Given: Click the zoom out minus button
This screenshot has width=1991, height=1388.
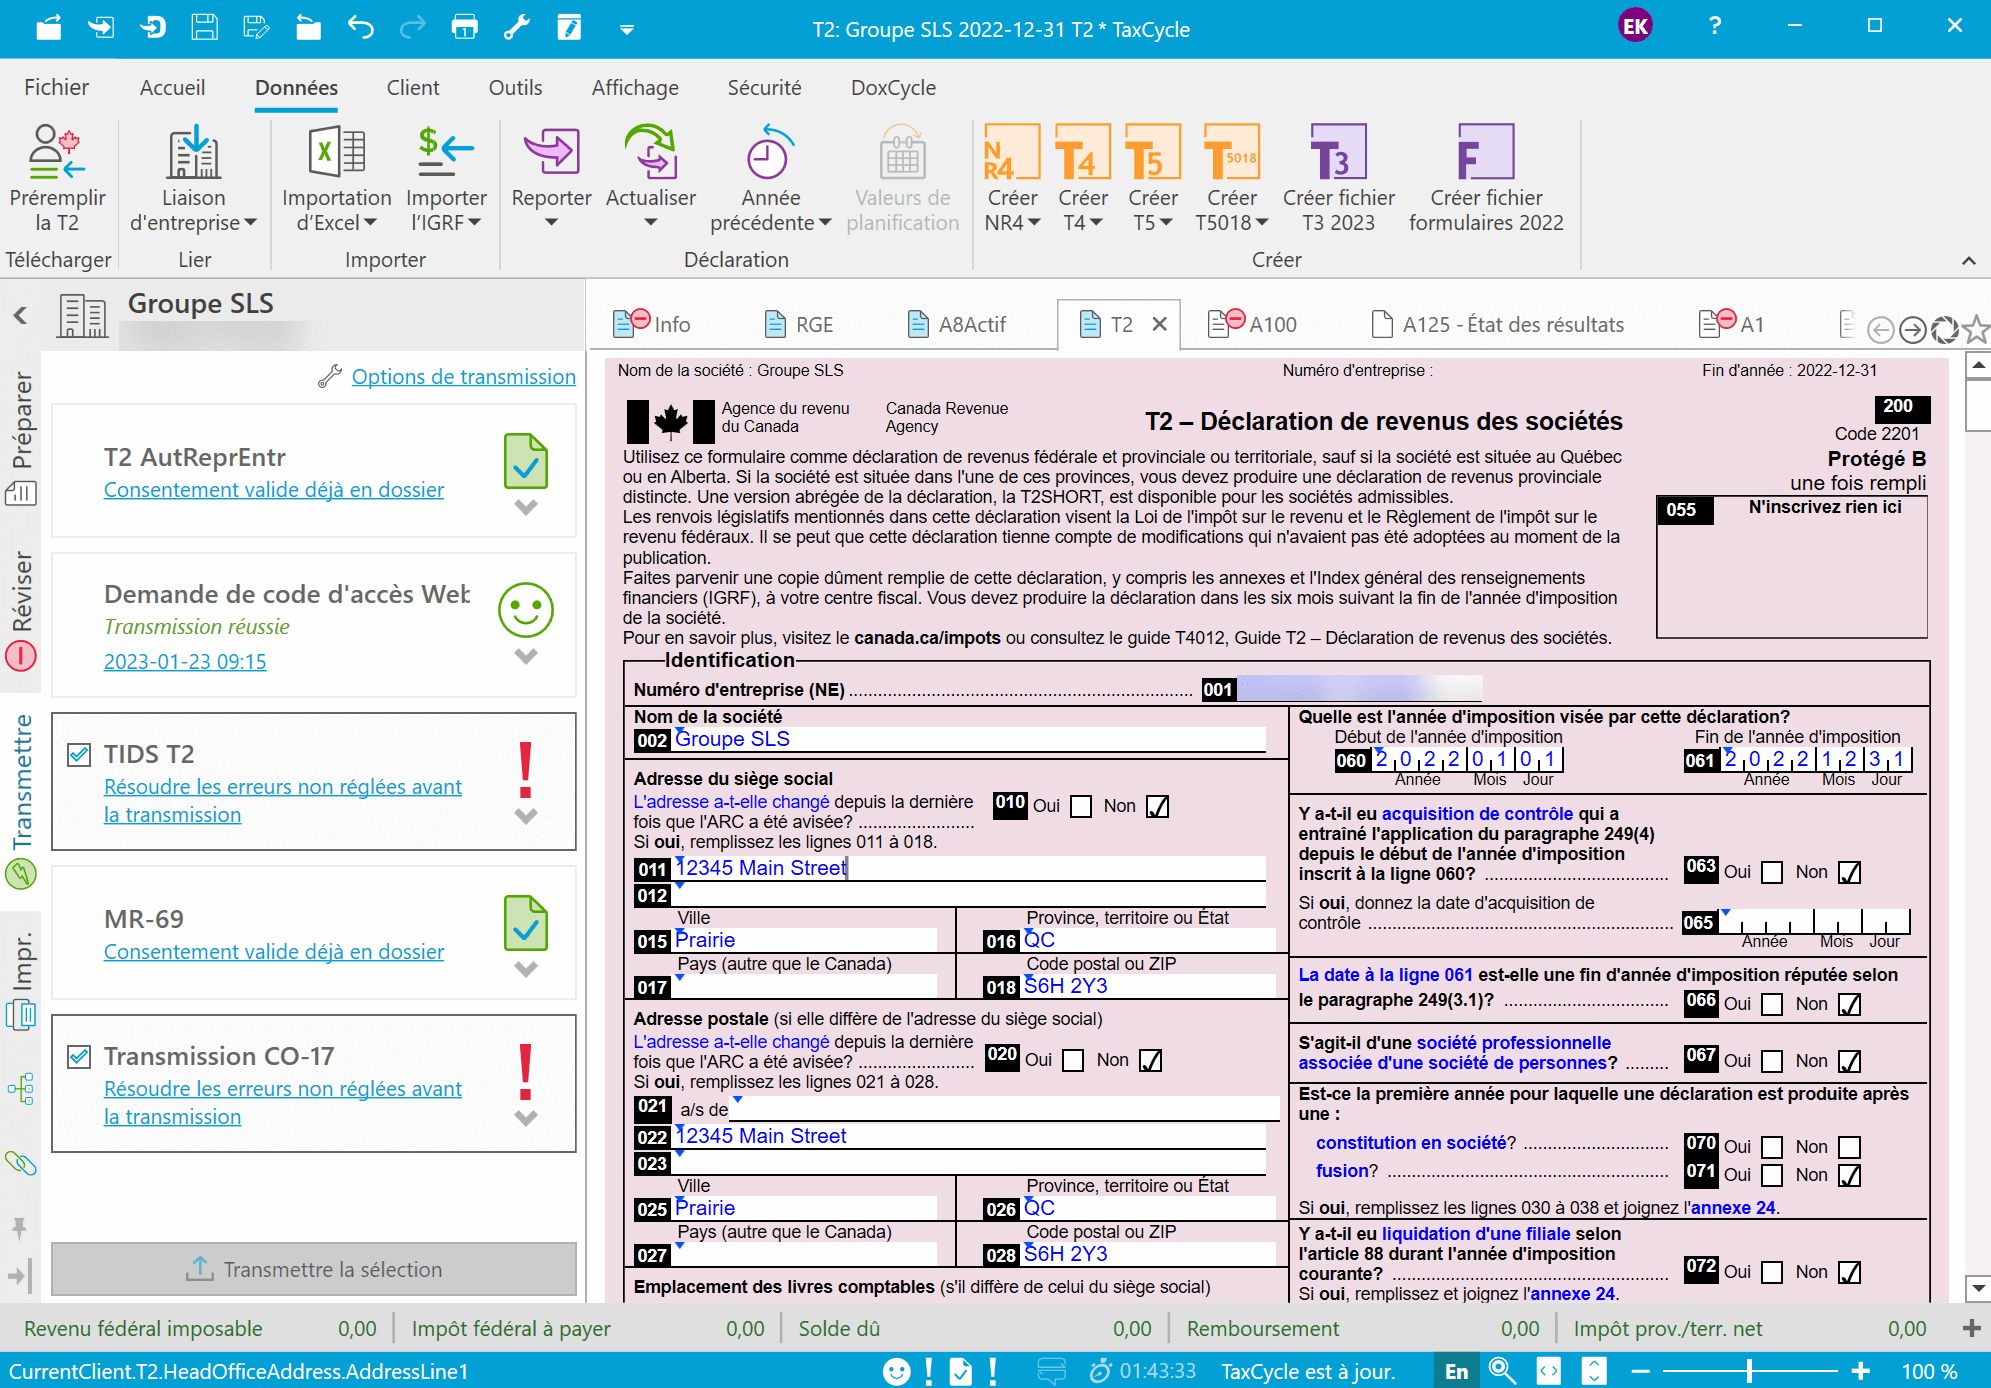Looking at the screenshot, I should [1641, 1371].
